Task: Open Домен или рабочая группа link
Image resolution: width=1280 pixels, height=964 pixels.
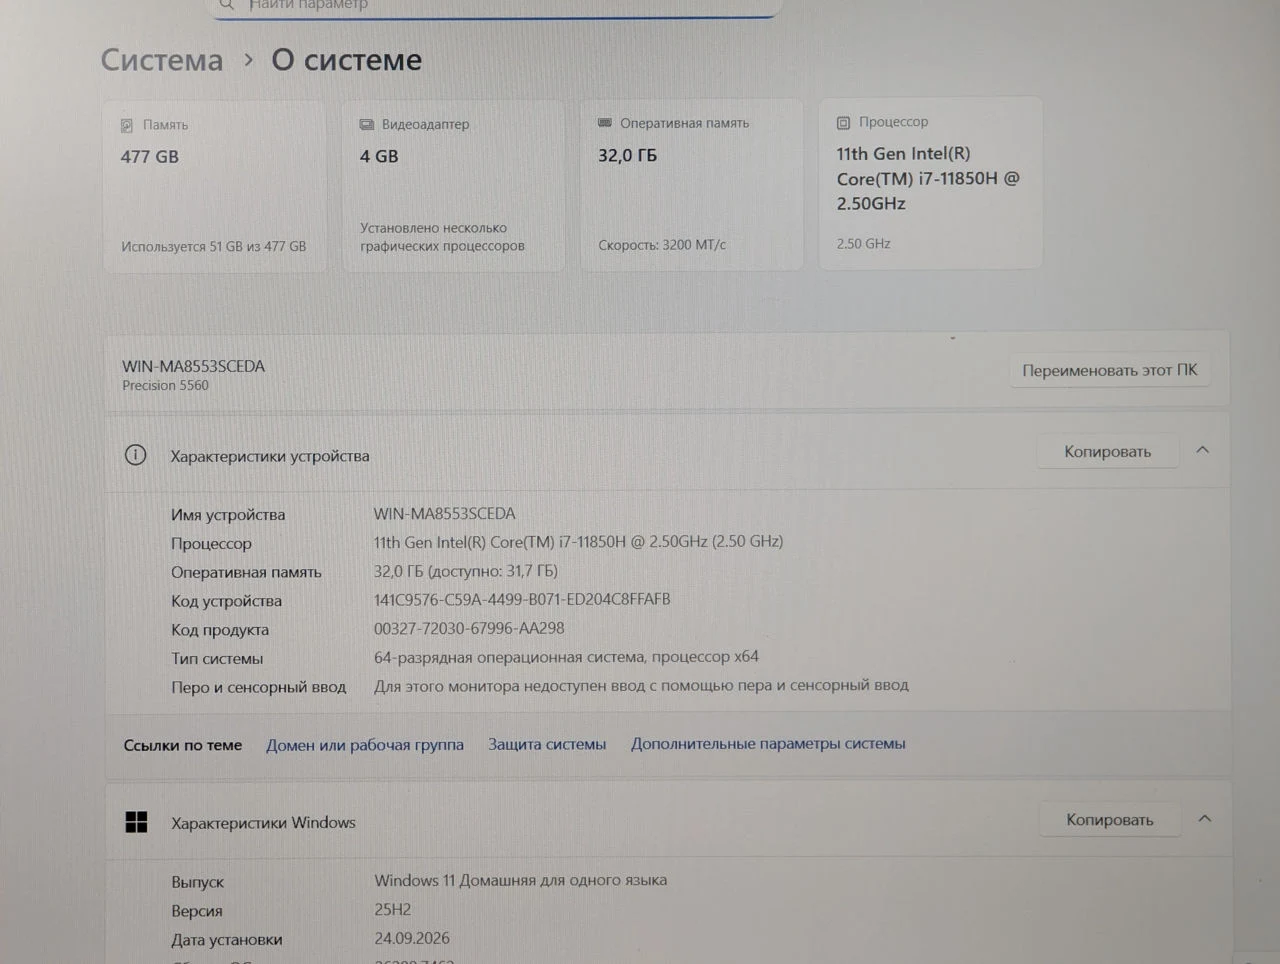Action: pos(365,745)
